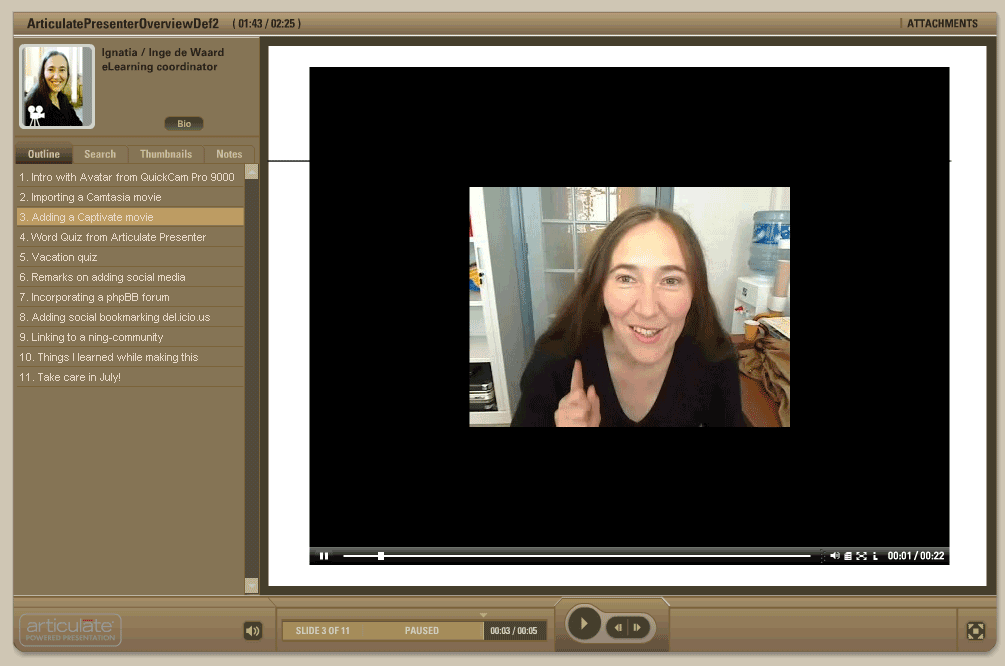Select slide 5 Vacation quiz
The height and width of the screenshot is (666, 1005).
pos(130,257)
